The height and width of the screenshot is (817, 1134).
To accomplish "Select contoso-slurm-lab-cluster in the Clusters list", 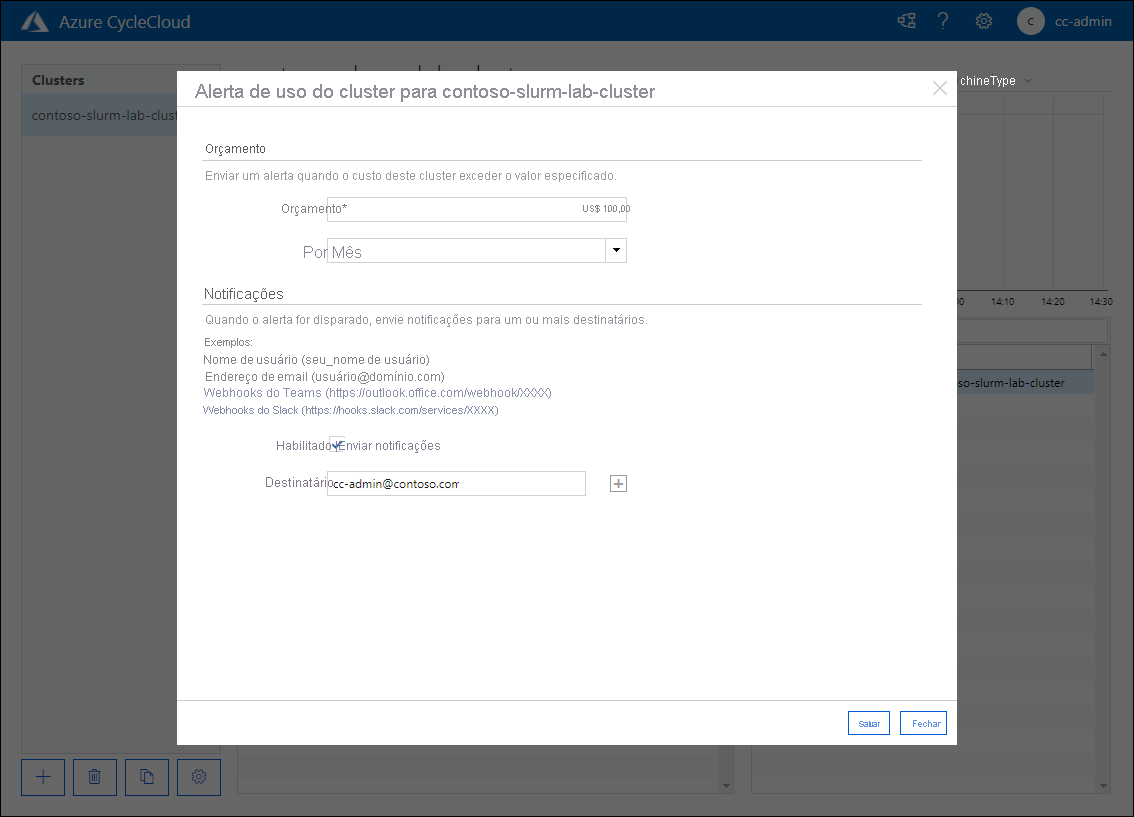I will click(x=100, y=115).
